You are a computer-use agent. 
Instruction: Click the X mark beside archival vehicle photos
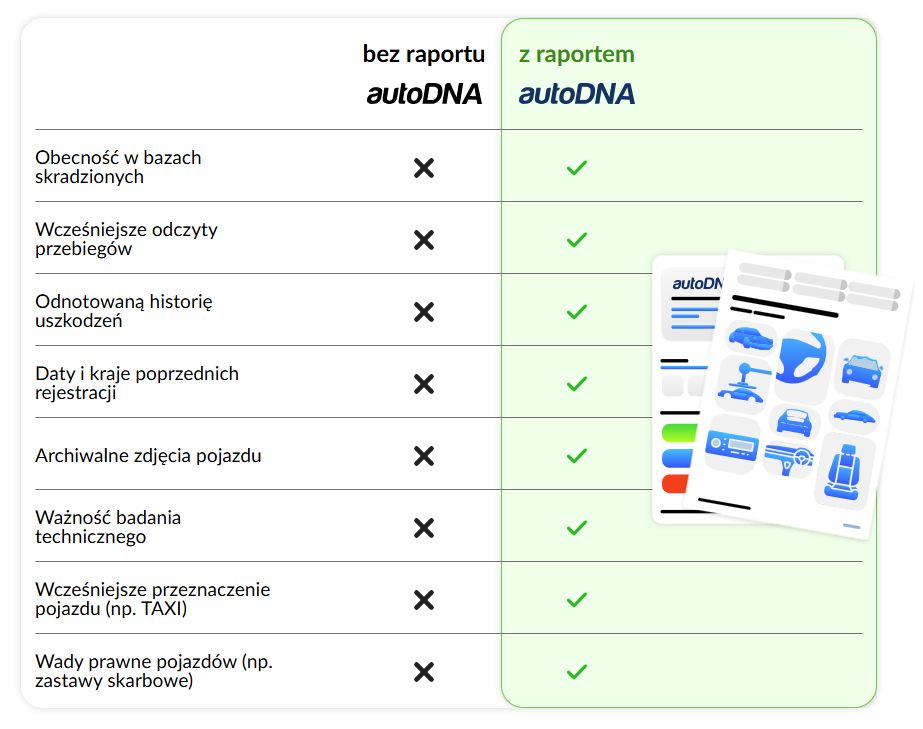pyautogui.click(x=424, y=456)
